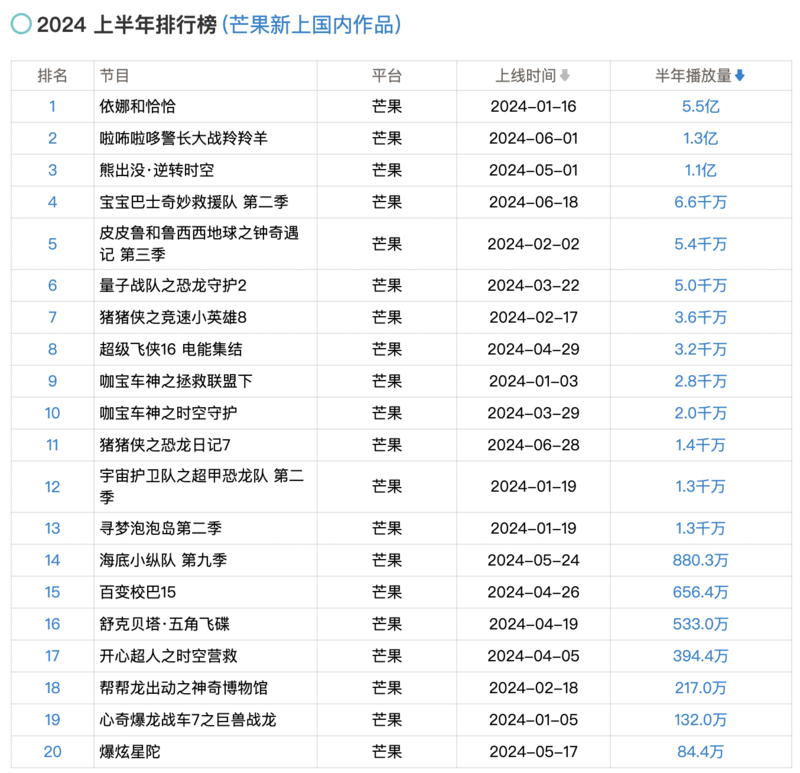This screenshot has width=800, height=773.
Task: Click the teal circle icon before the 2024 title
Action: tap(21, 24)
